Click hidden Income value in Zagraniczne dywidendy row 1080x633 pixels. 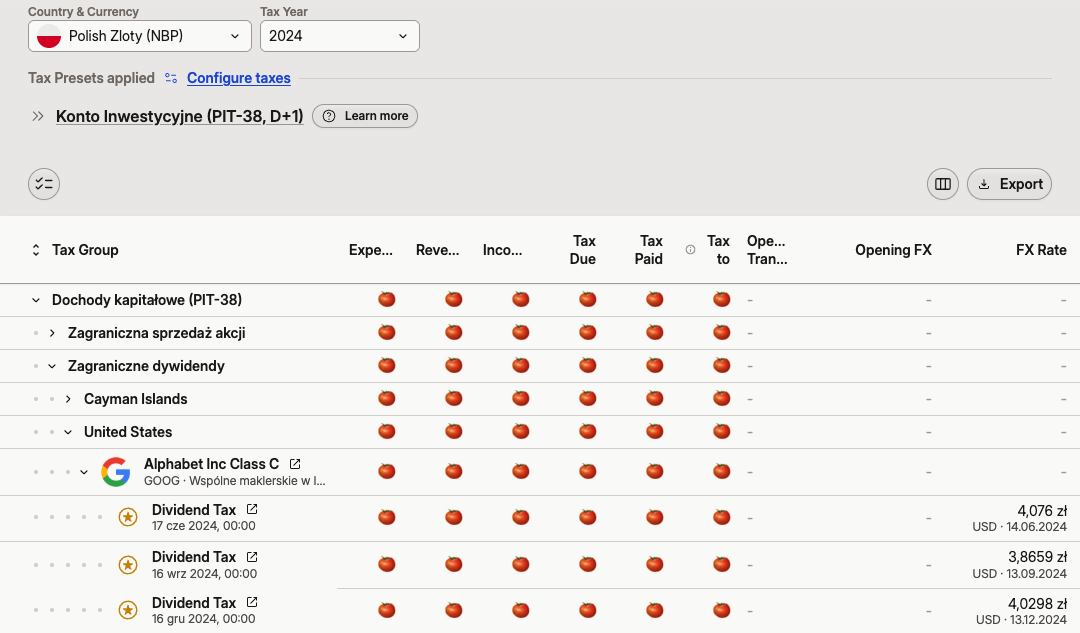(521, 366)
